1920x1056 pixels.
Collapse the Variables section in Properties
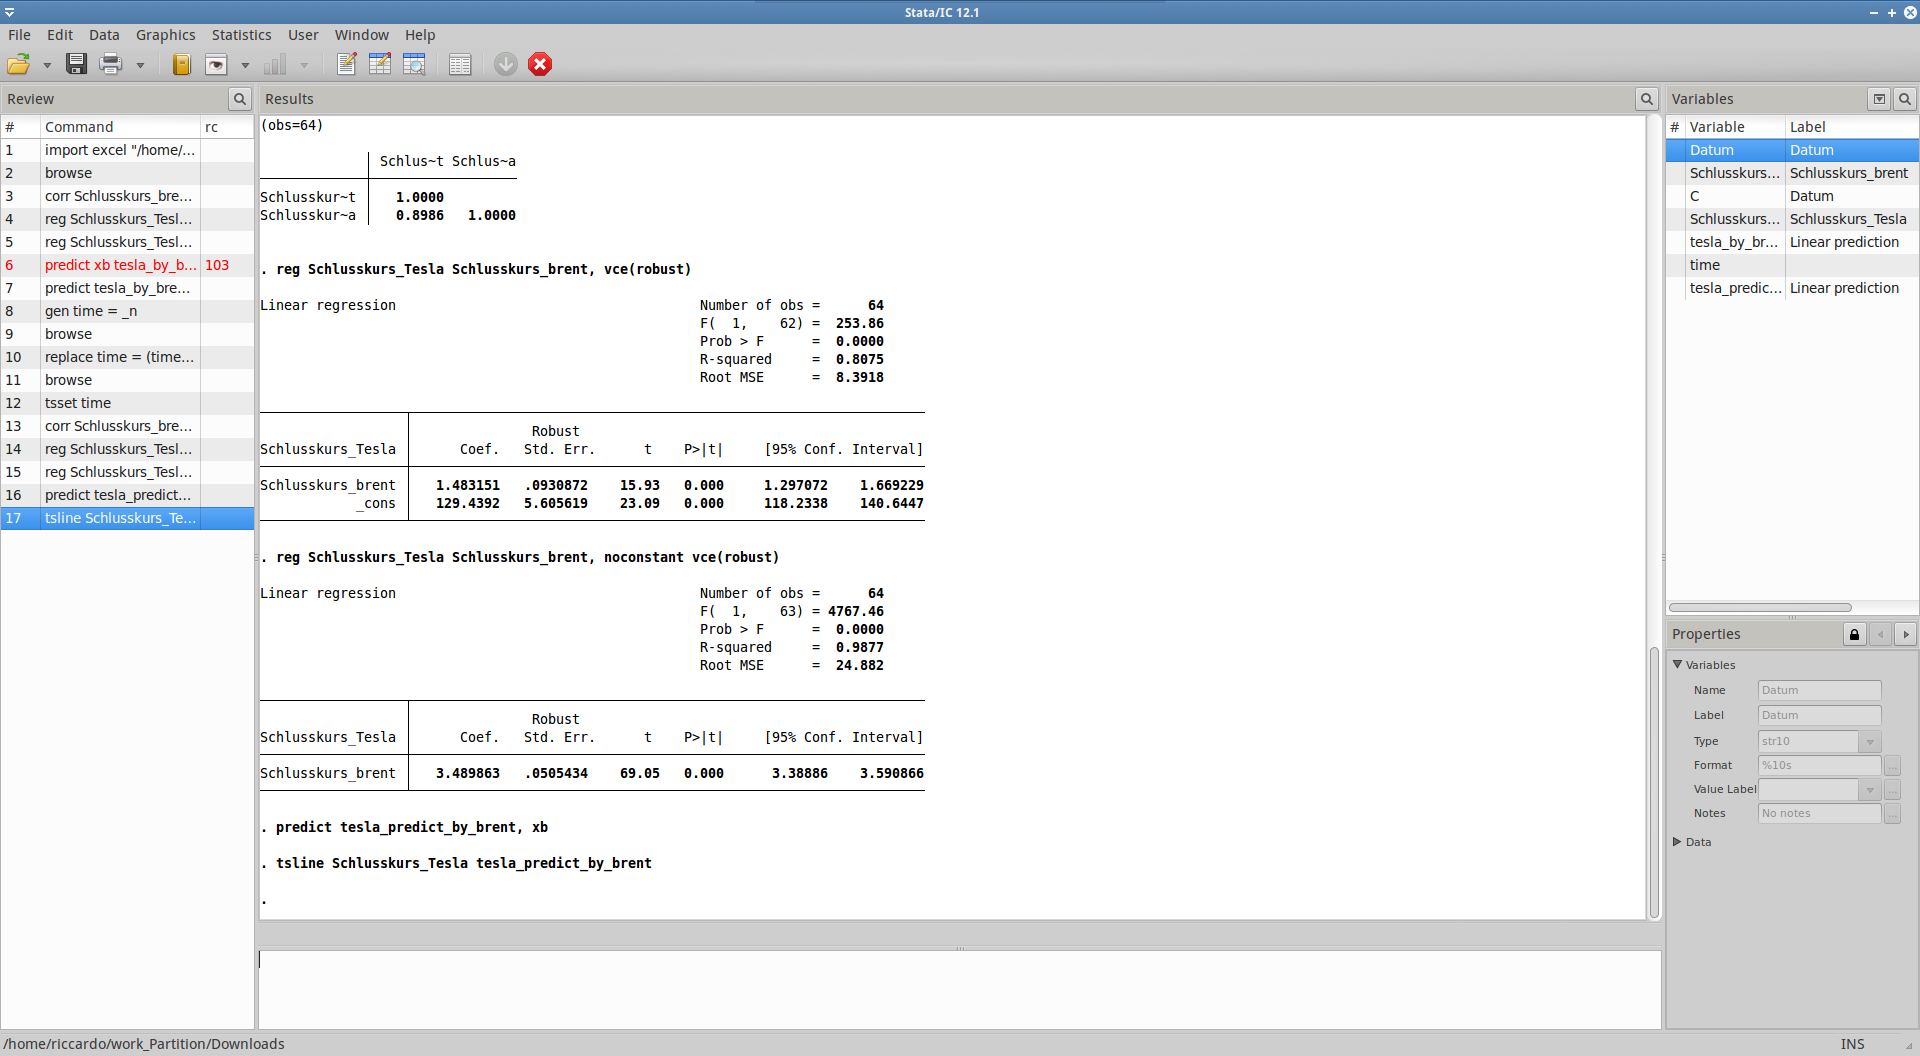click(1678, 665)
